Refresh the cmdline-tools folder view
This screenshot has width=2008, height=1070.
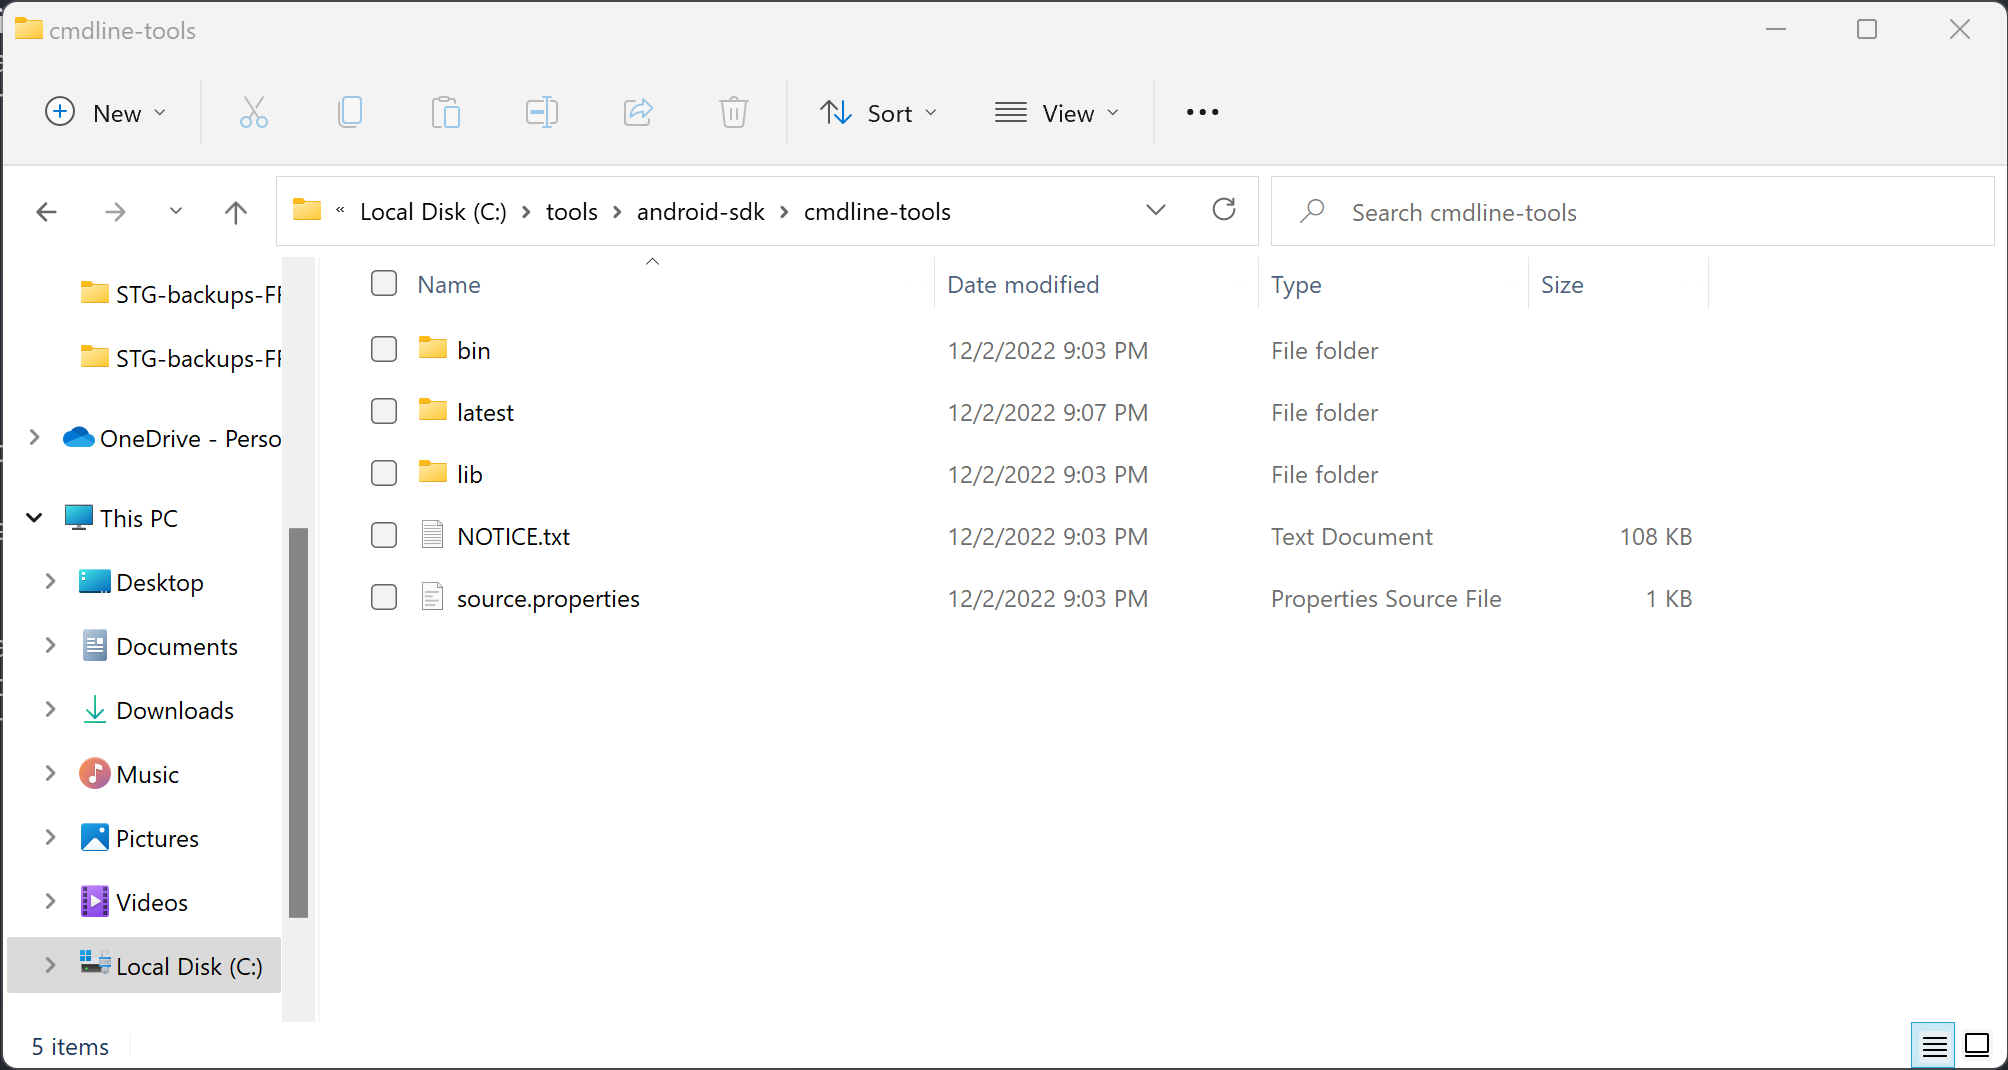[x=1223, y=210]
